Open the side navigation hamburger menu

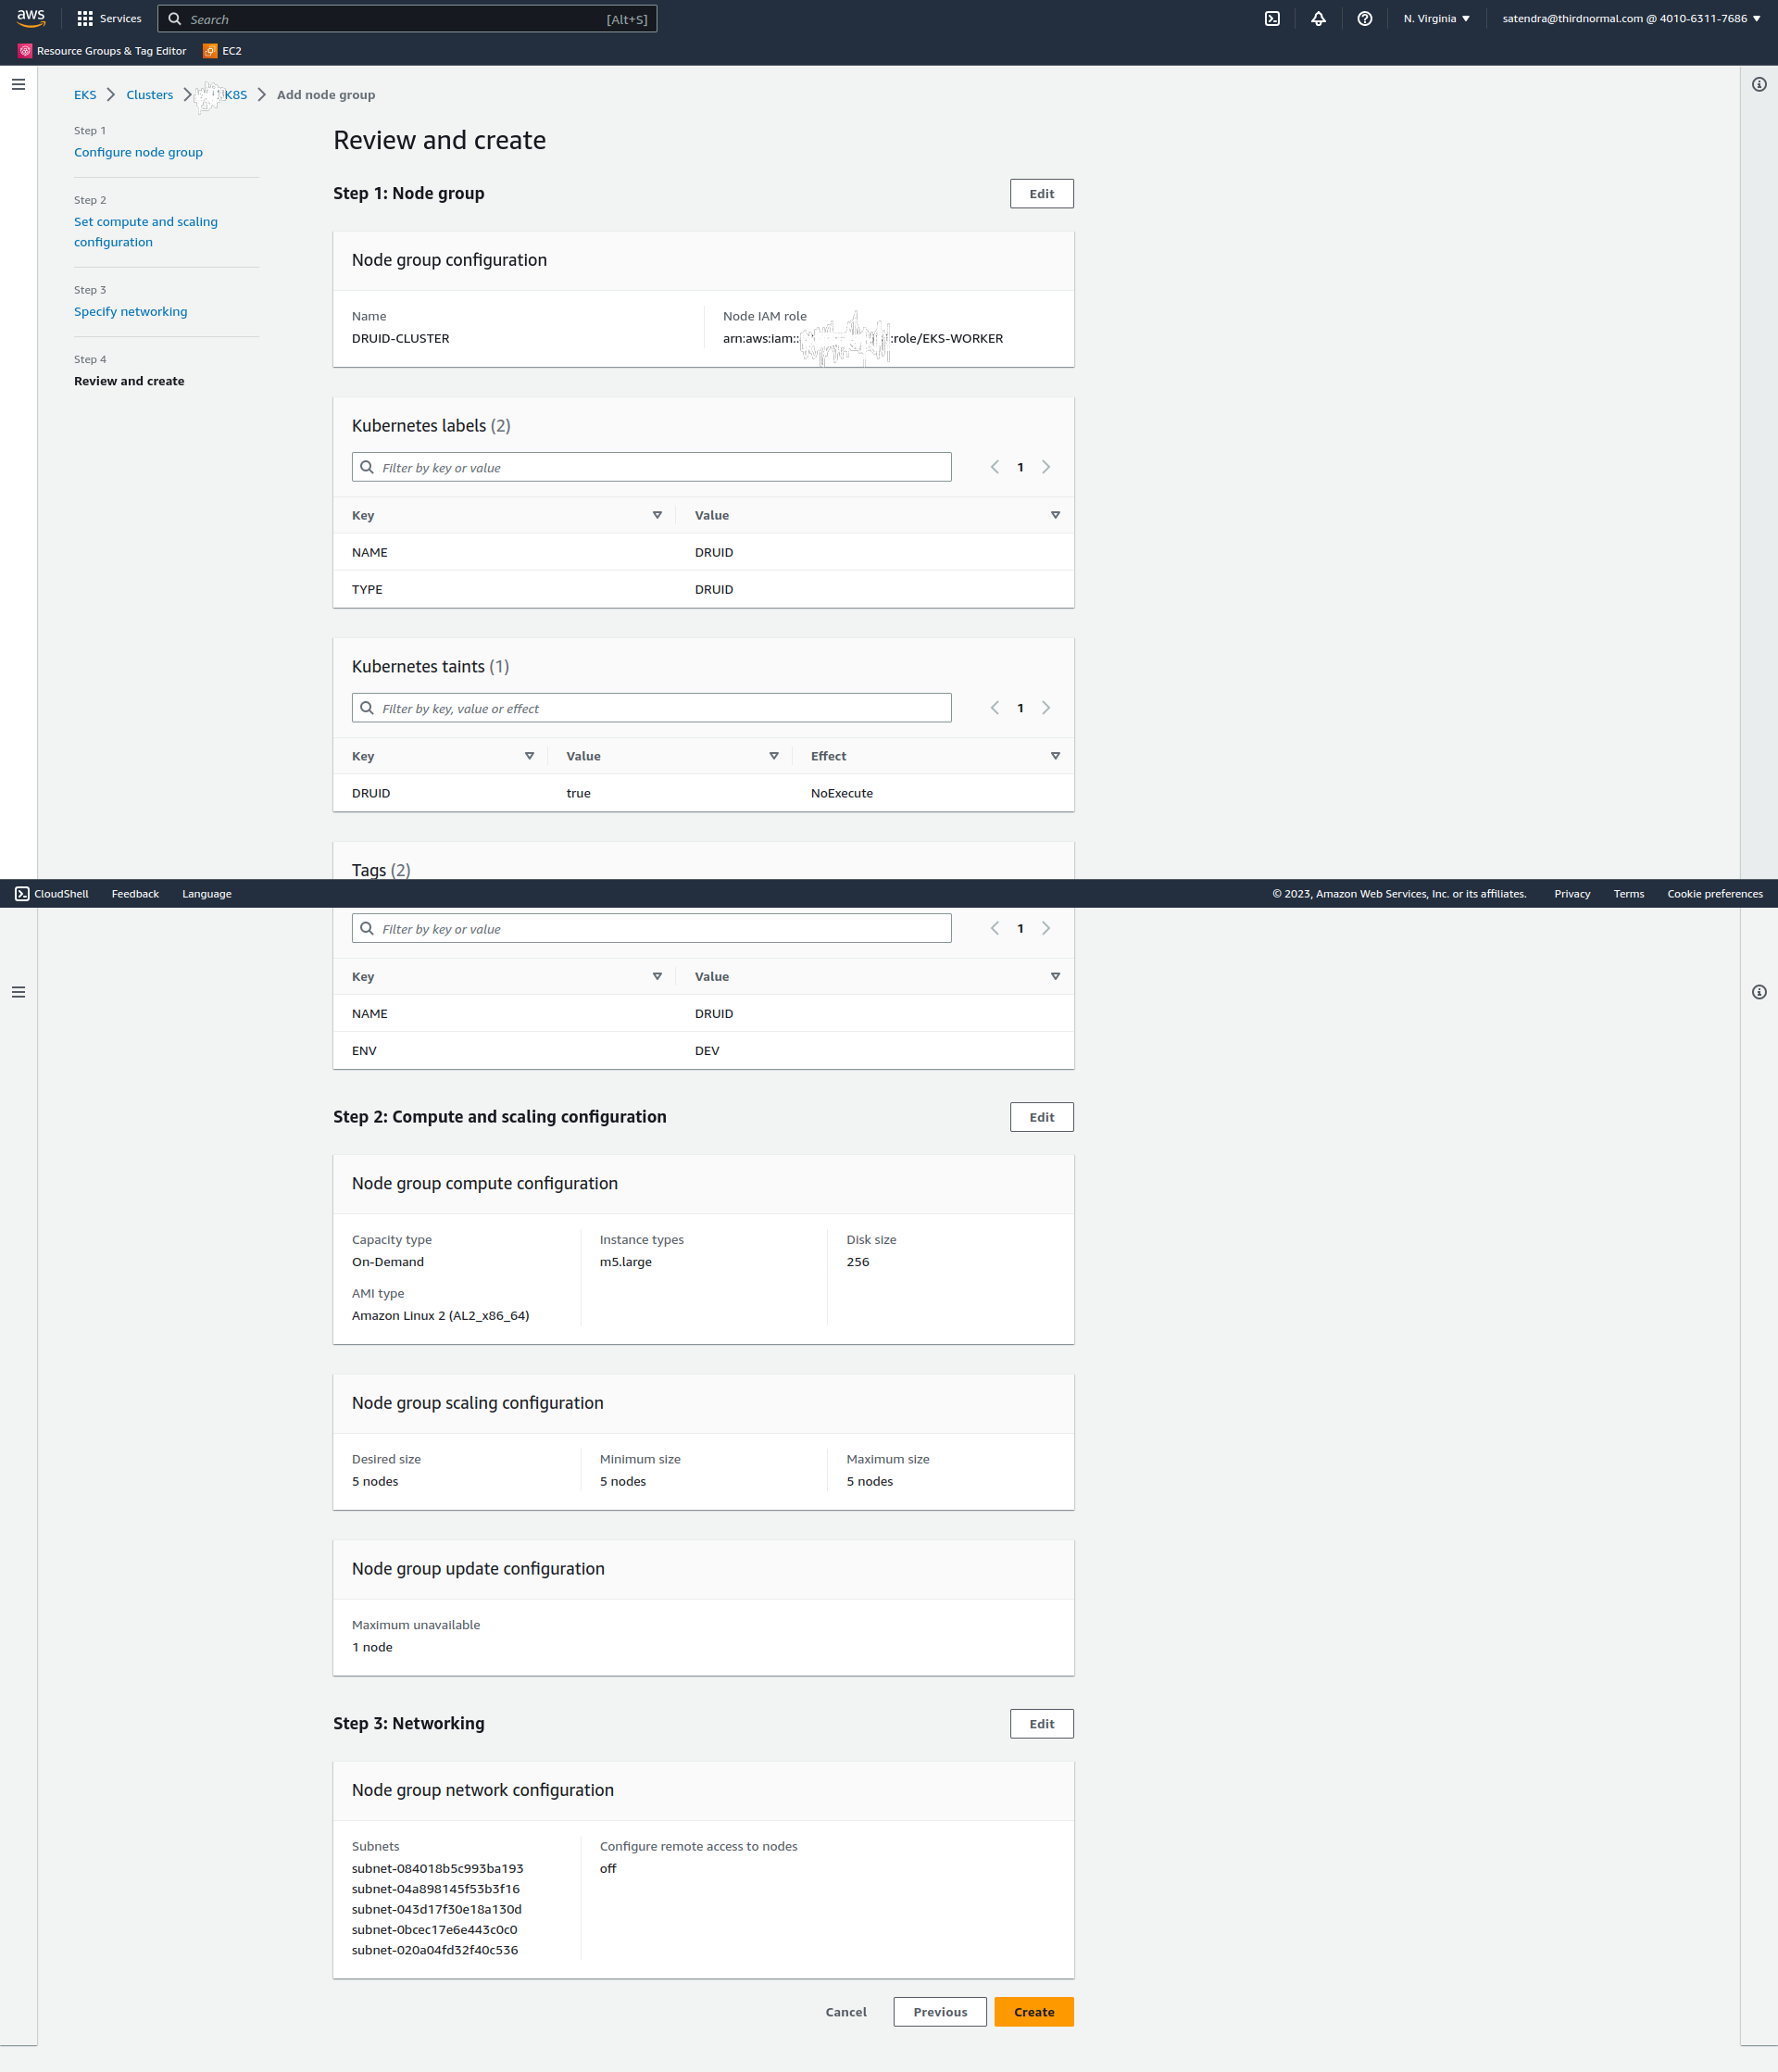click(x=18, y=85)
